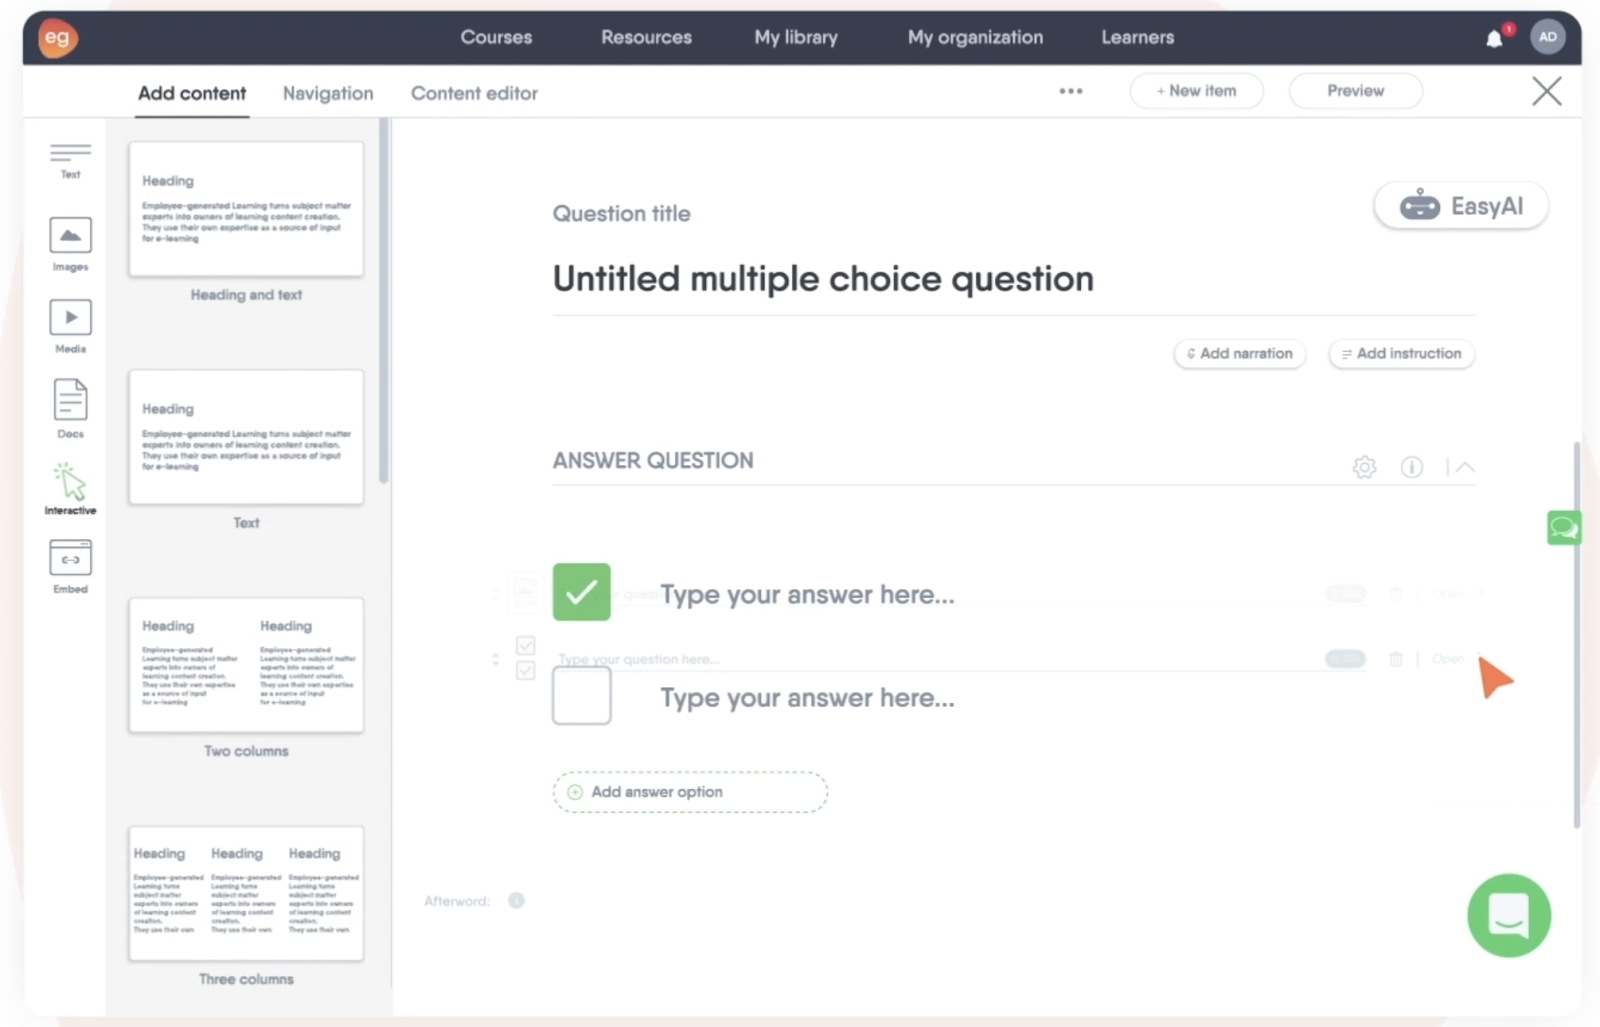Viewport: 1600px width, 1027px height.
Task: Open Courses in top navigation
Action: (x=496, y=37)
